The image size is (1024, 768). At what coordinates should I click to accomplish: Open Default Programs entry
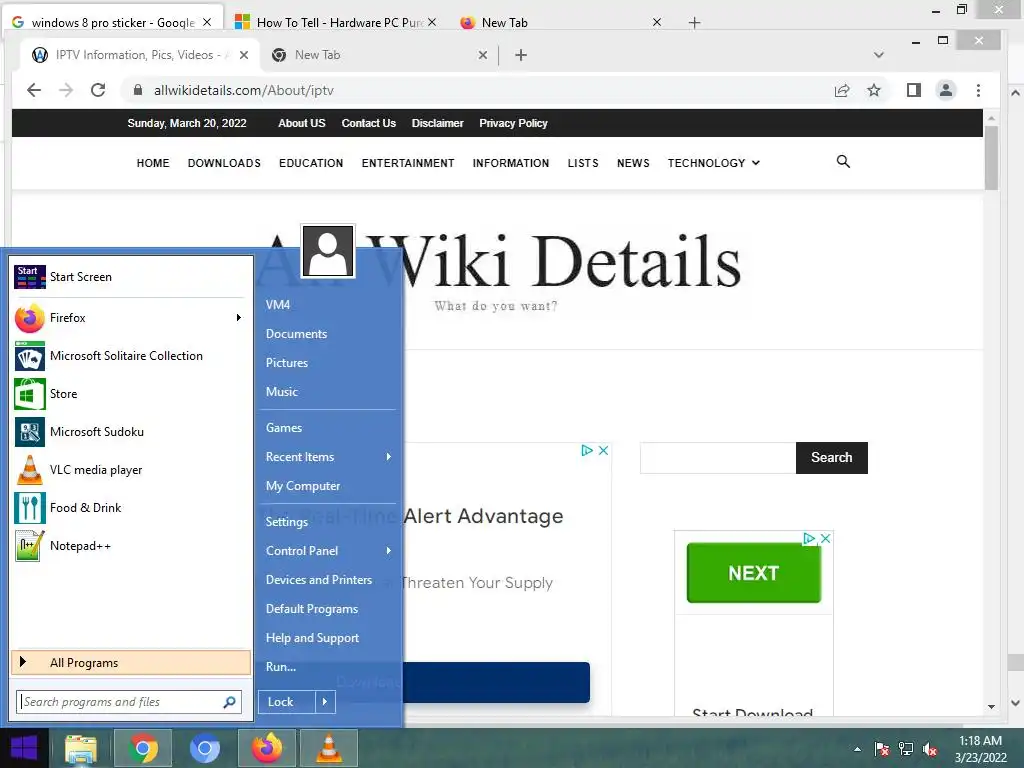(x=312, y=609)
